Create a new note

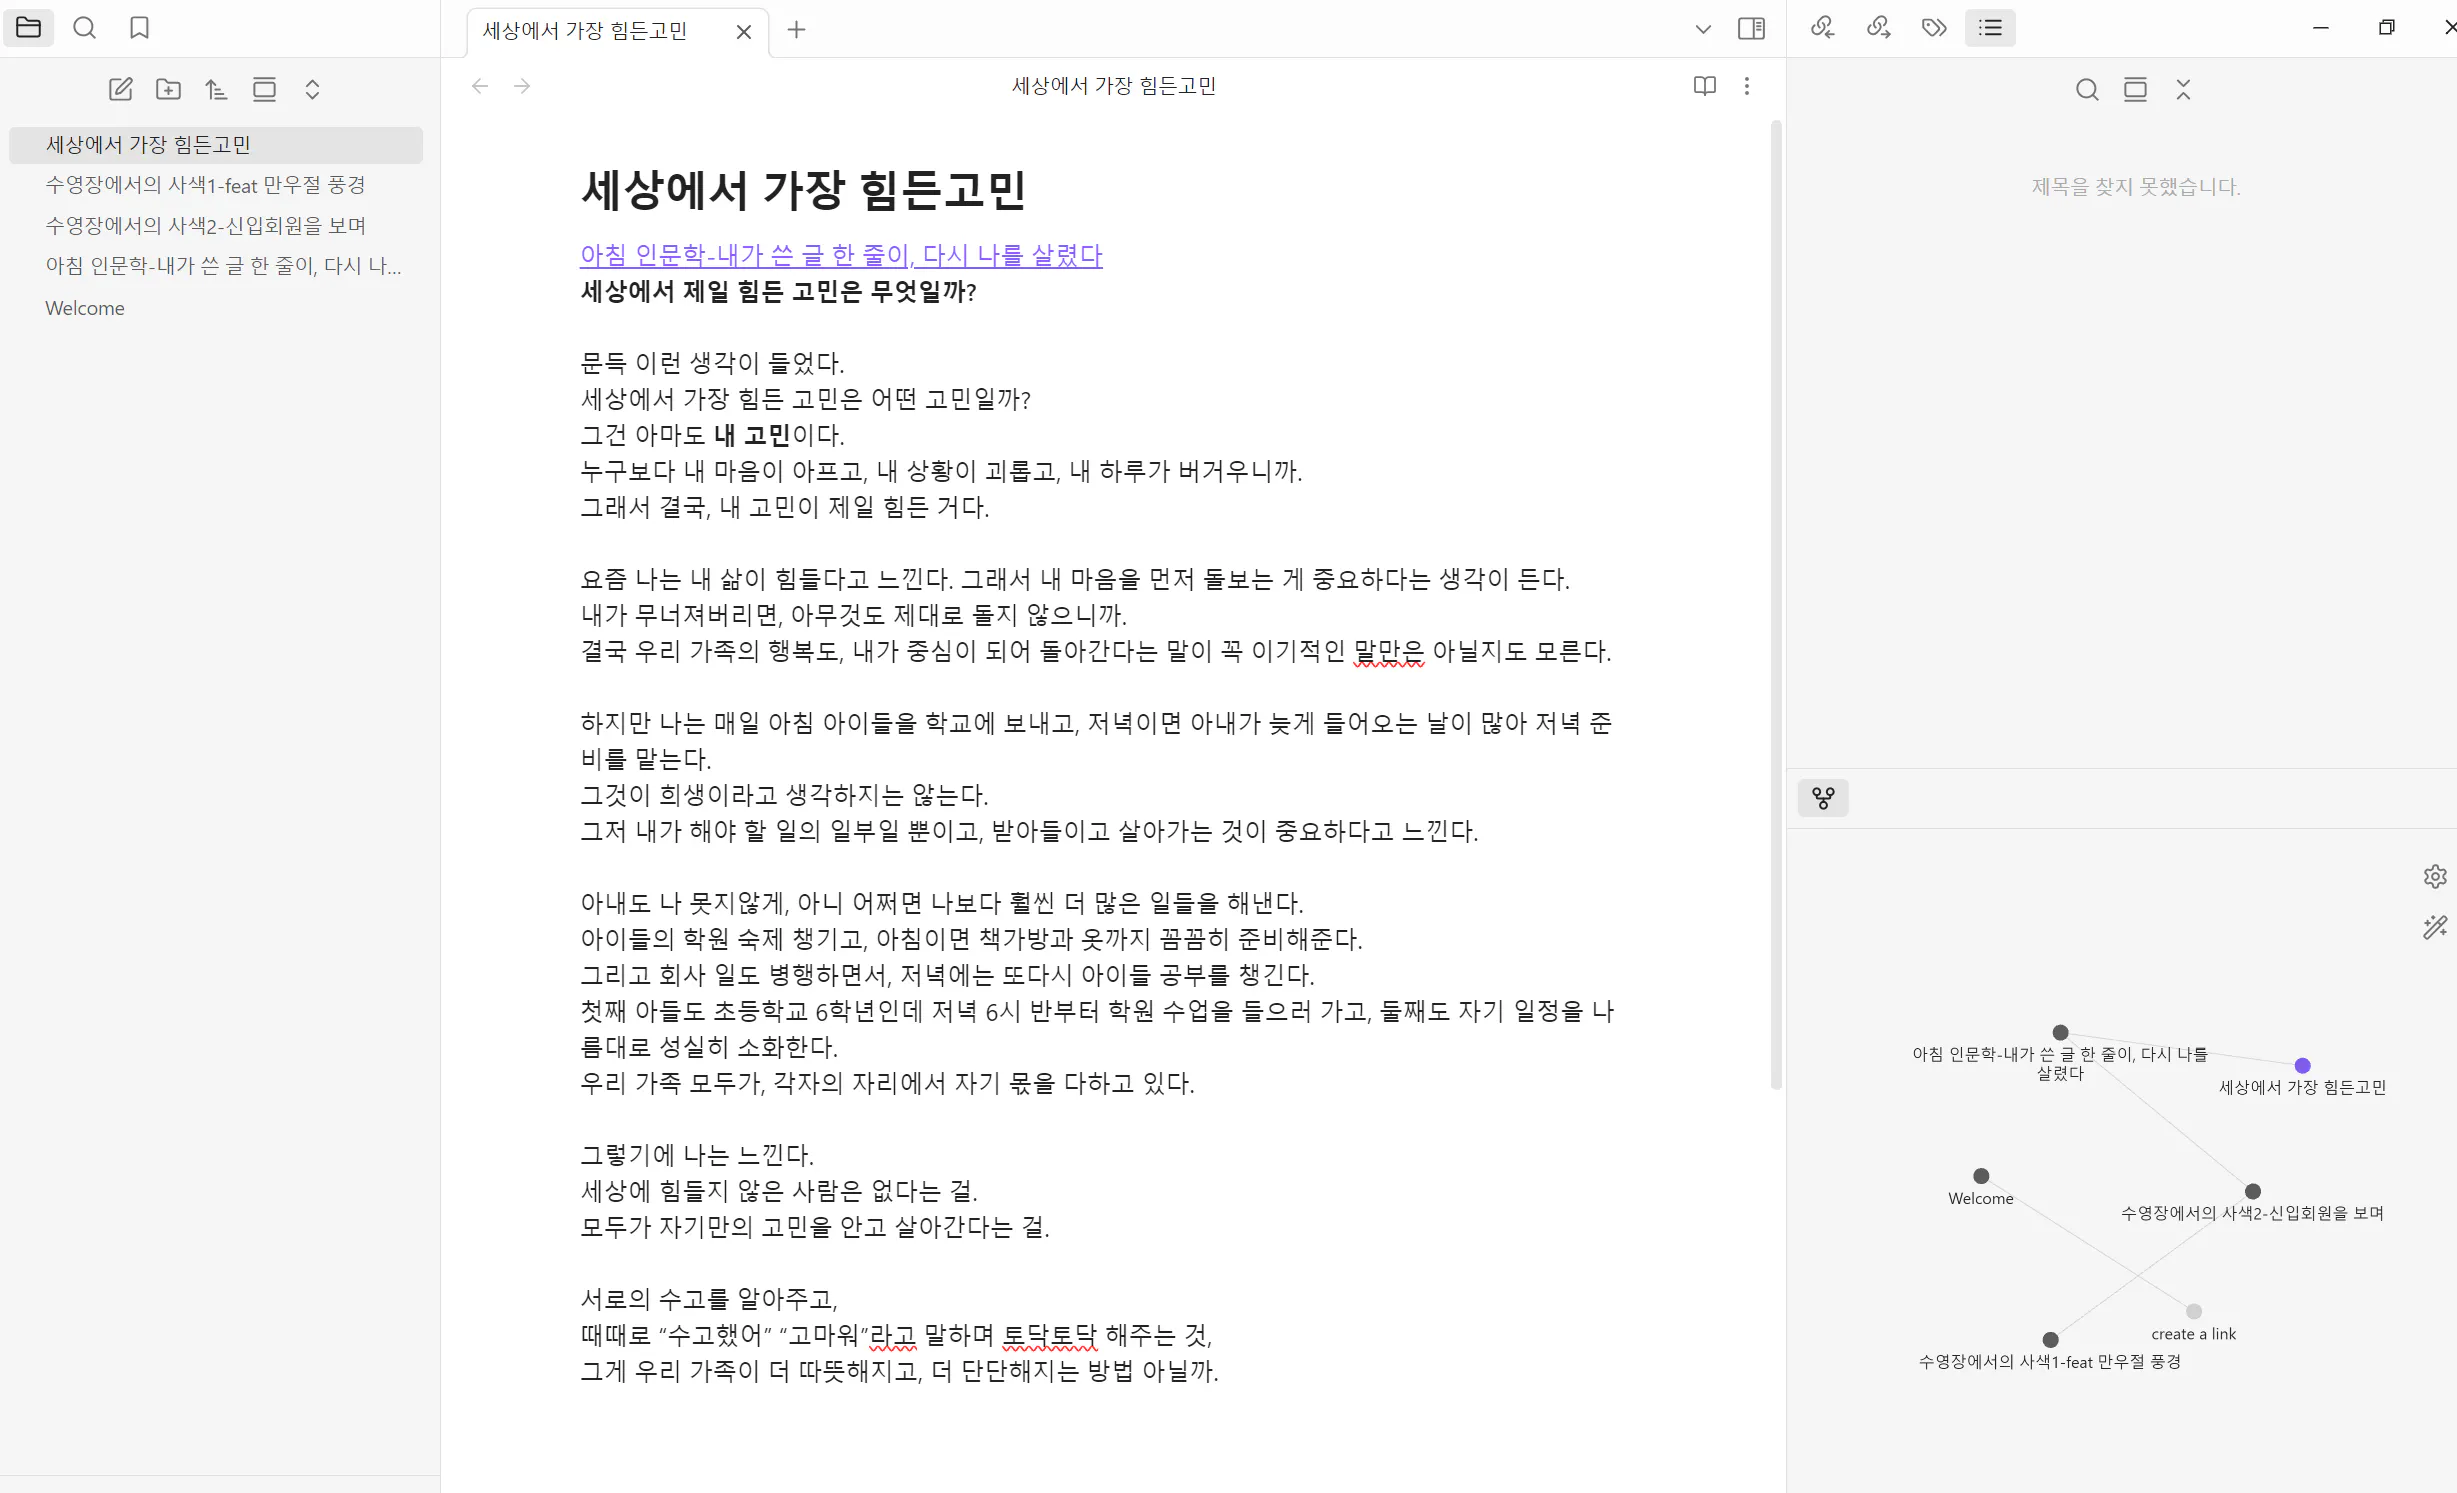click(120, 89)
